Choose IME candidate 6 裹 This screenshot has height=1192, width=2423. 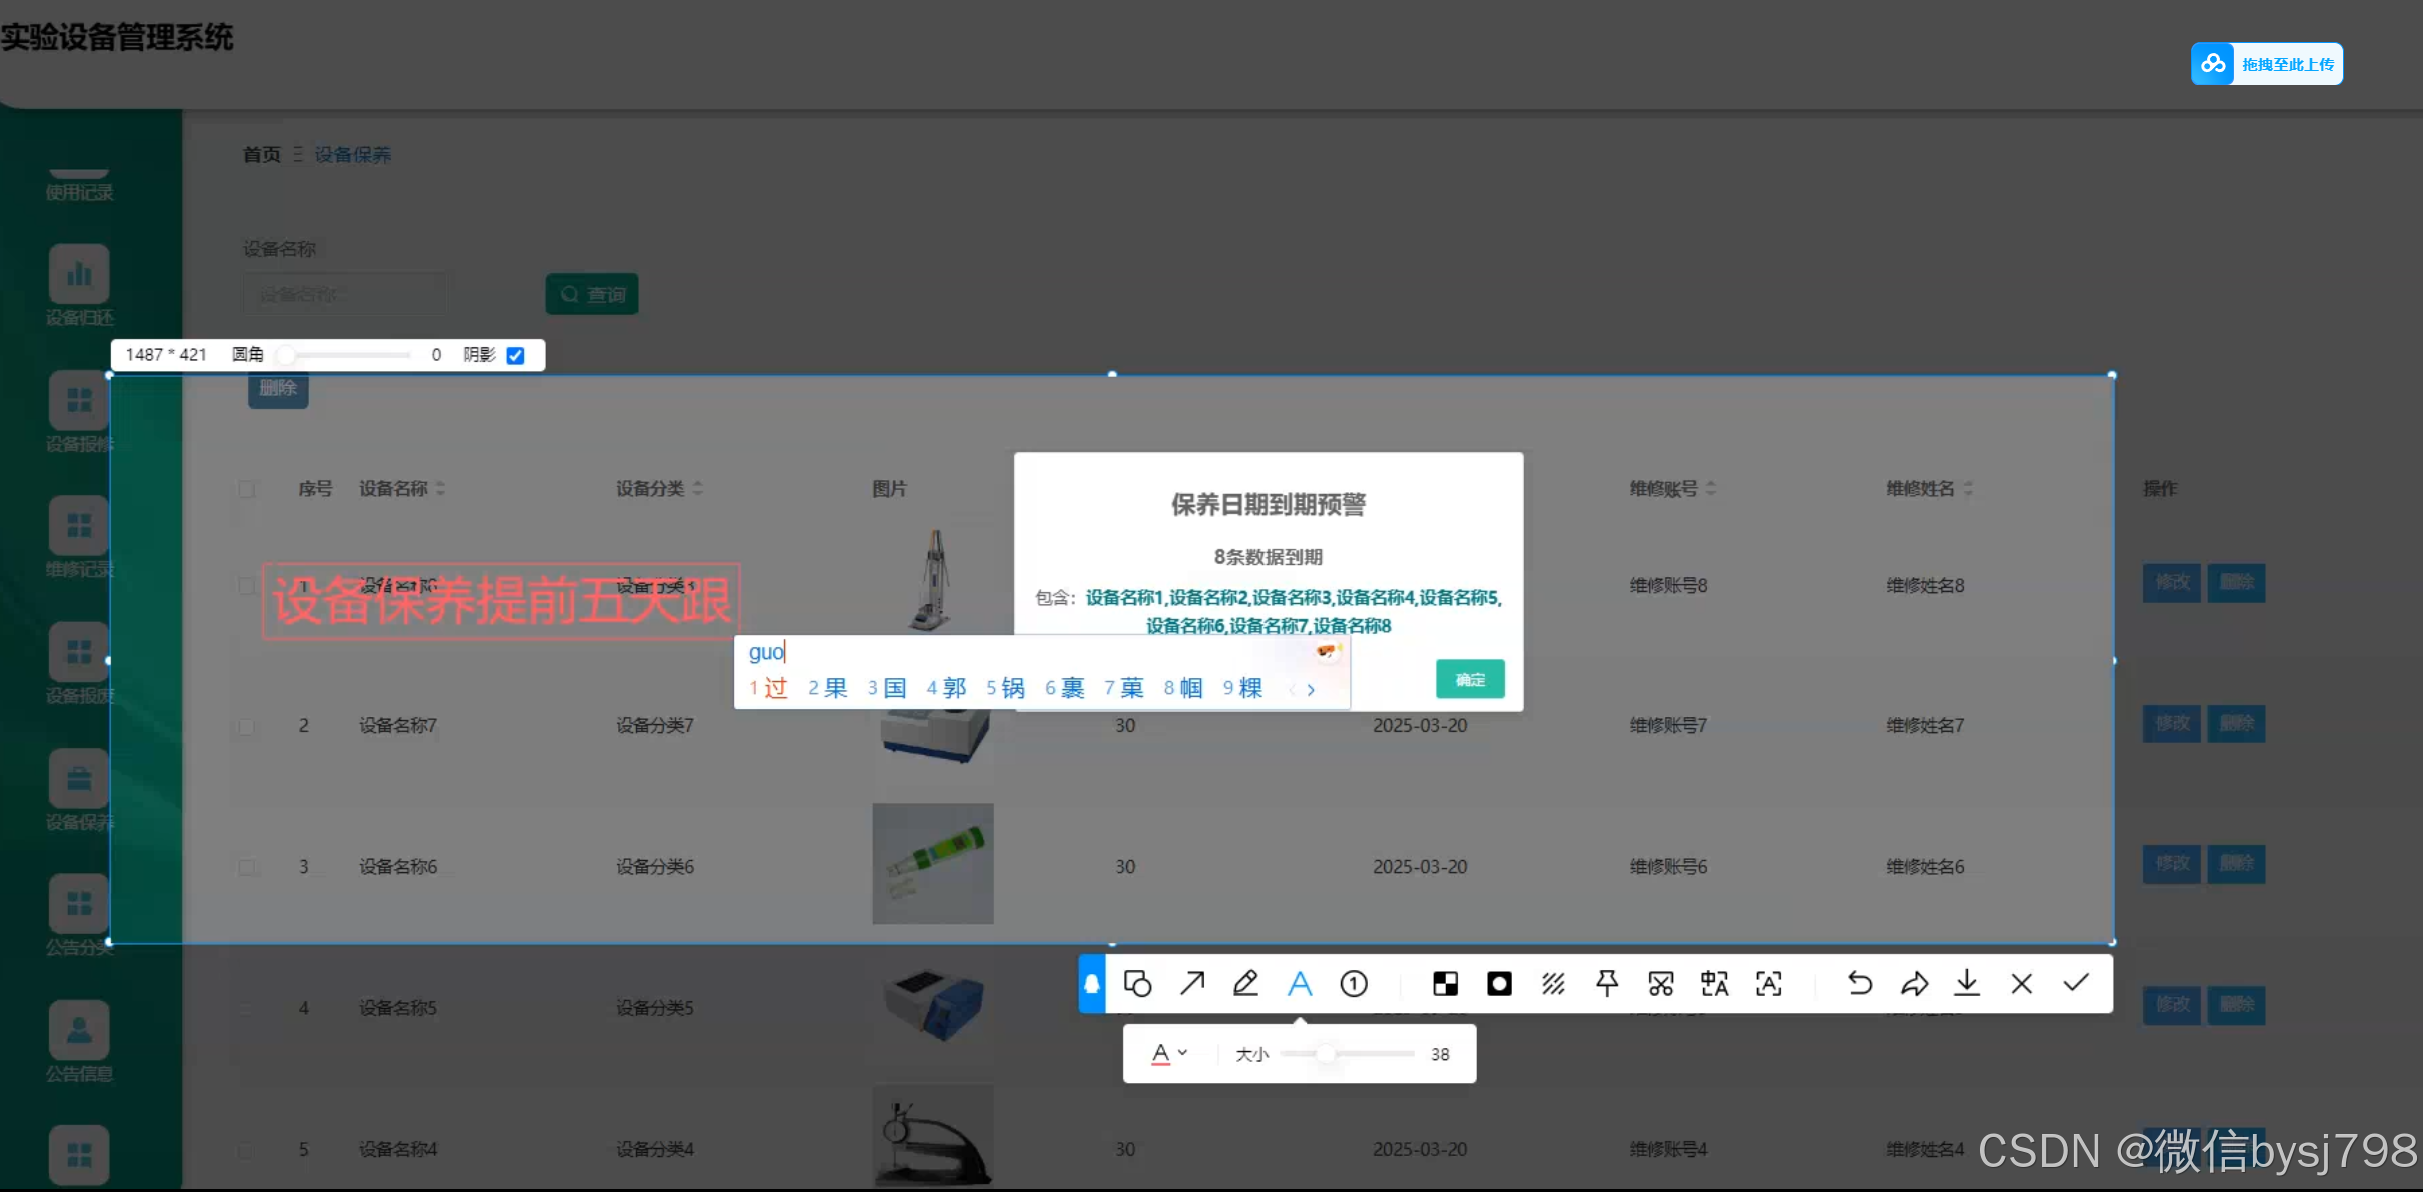tap(1065, 688)
